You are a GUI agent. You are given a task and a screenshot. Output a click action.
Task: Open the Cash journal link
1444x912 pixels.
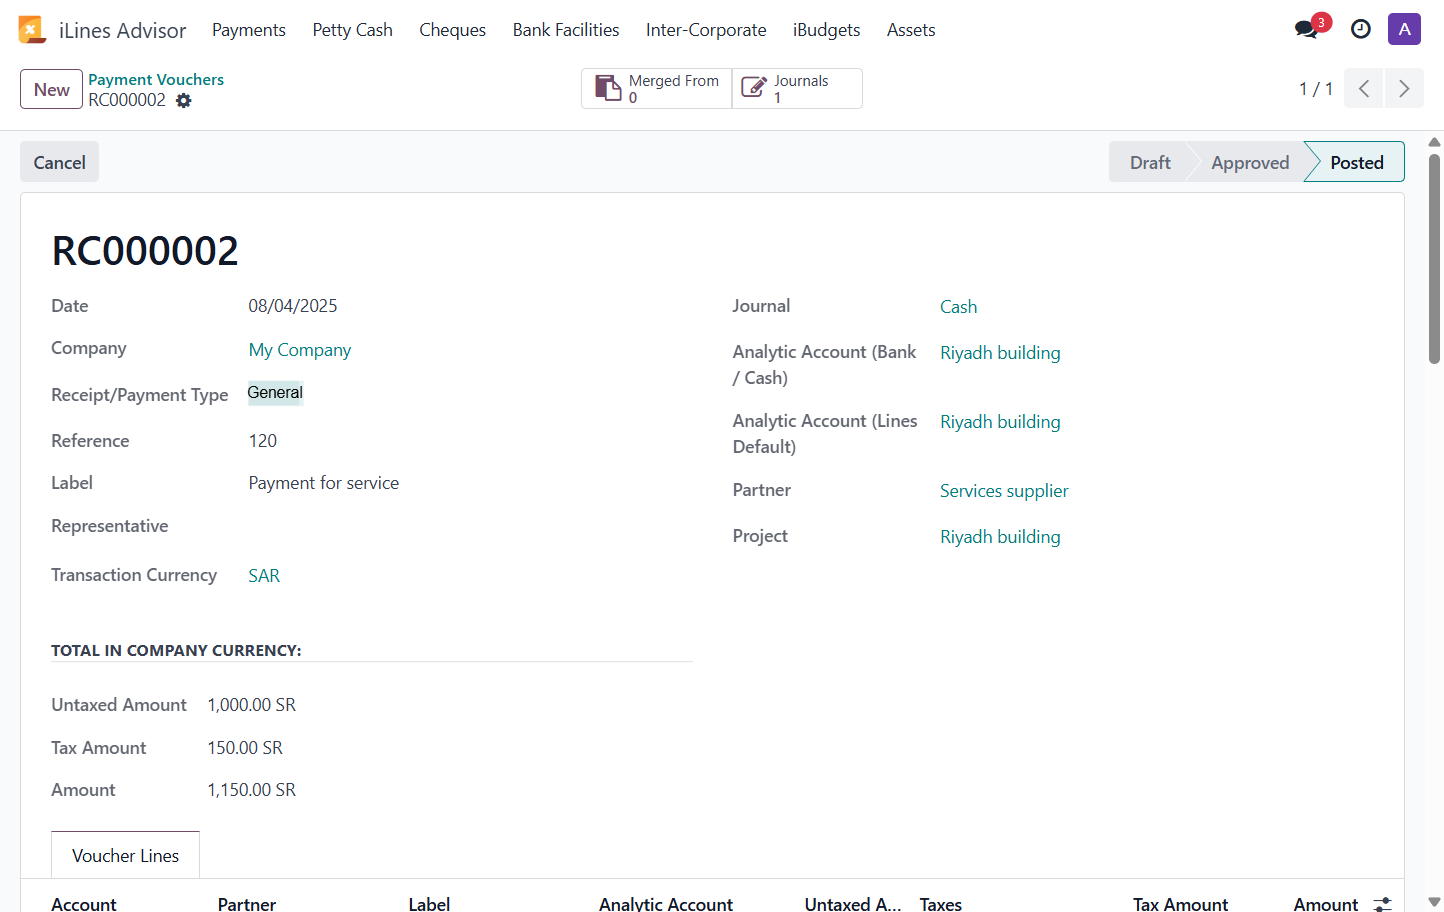(x=958, y=307)
